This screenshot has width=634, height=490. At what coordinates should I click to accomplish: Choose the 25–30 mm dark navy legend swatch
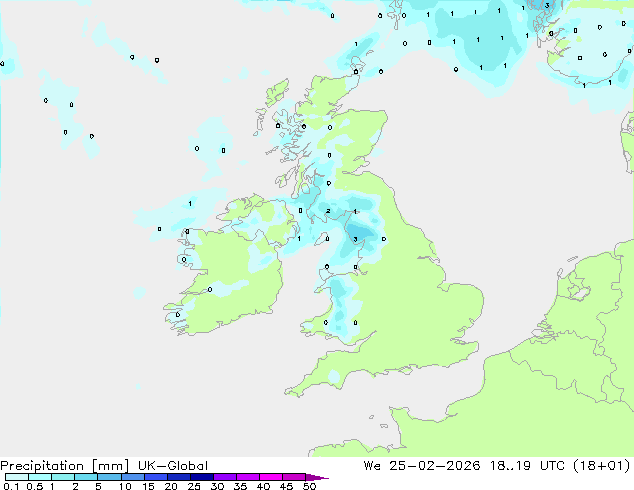pos(202,477)
